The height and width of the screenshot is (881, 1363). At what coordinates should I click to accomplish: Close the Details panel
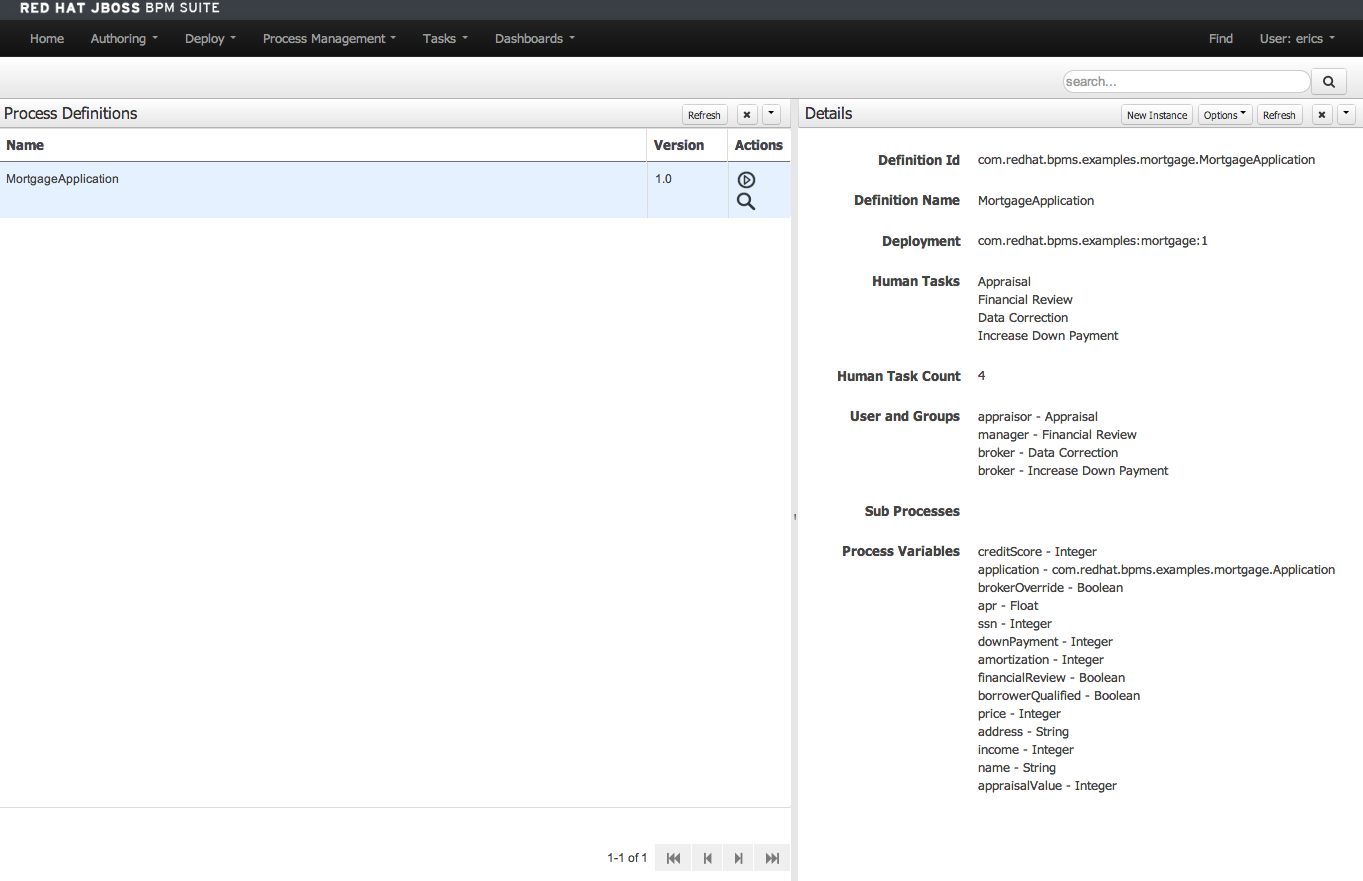coord(1322,115)
